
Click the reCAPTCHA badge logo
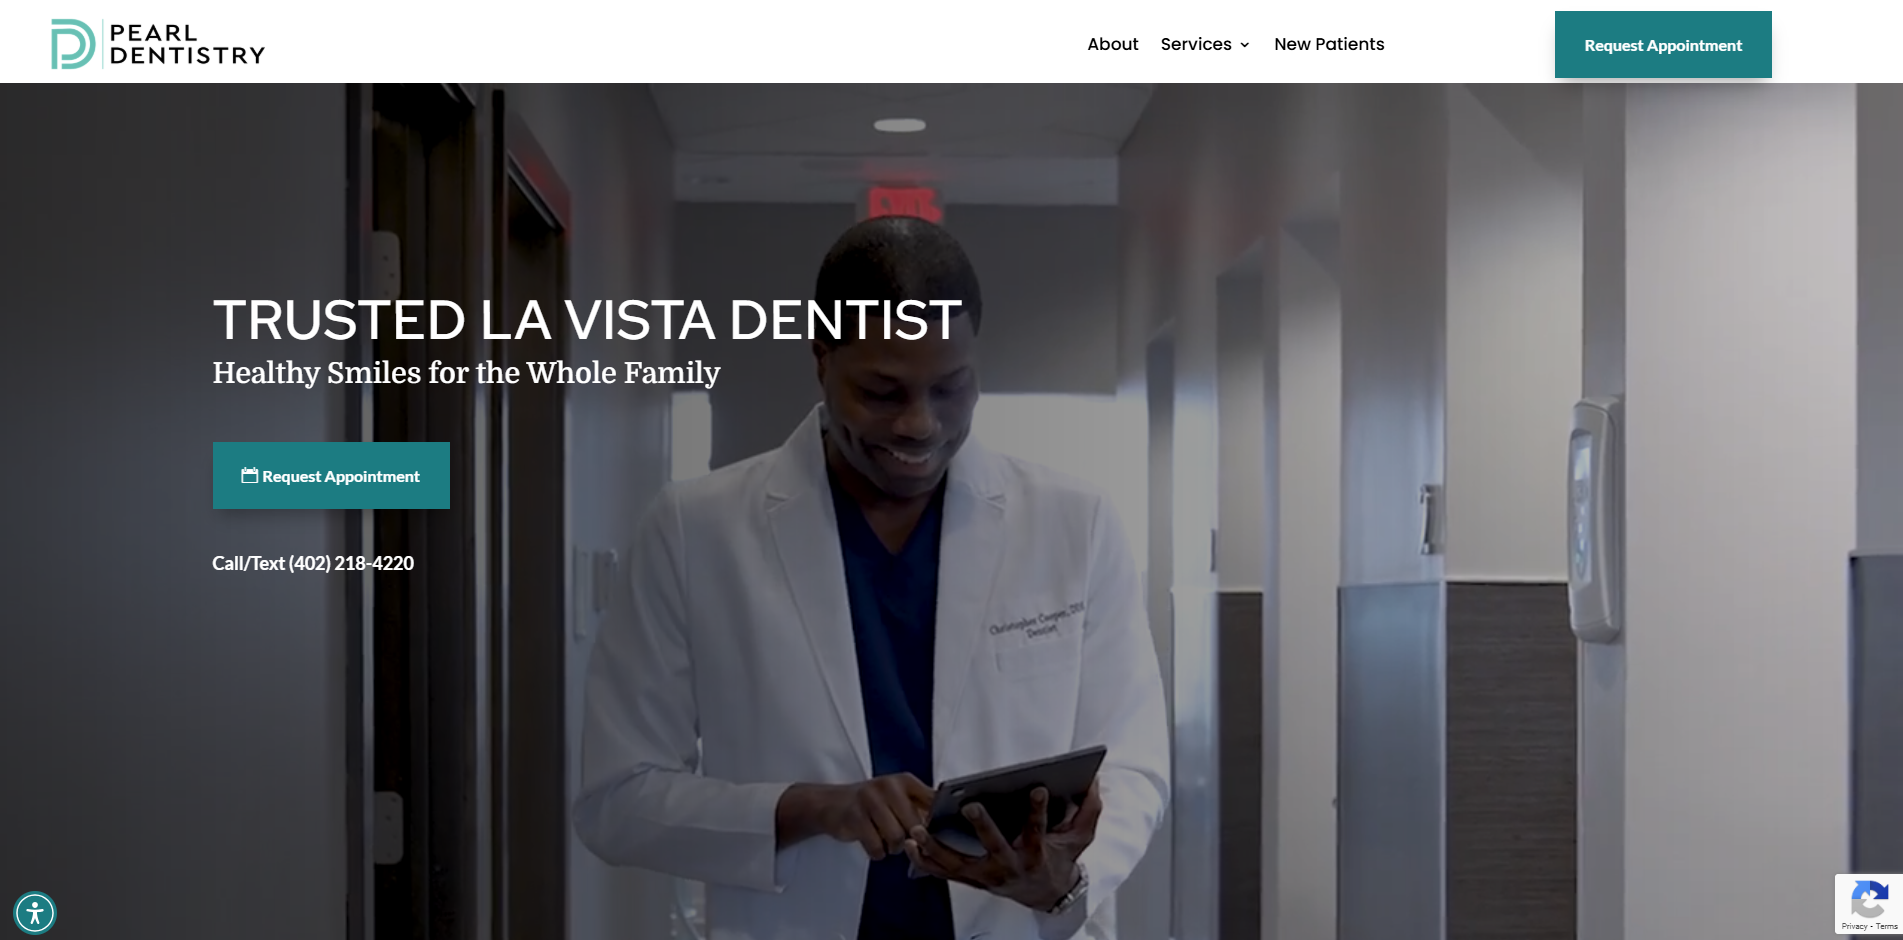point(1869,899)
